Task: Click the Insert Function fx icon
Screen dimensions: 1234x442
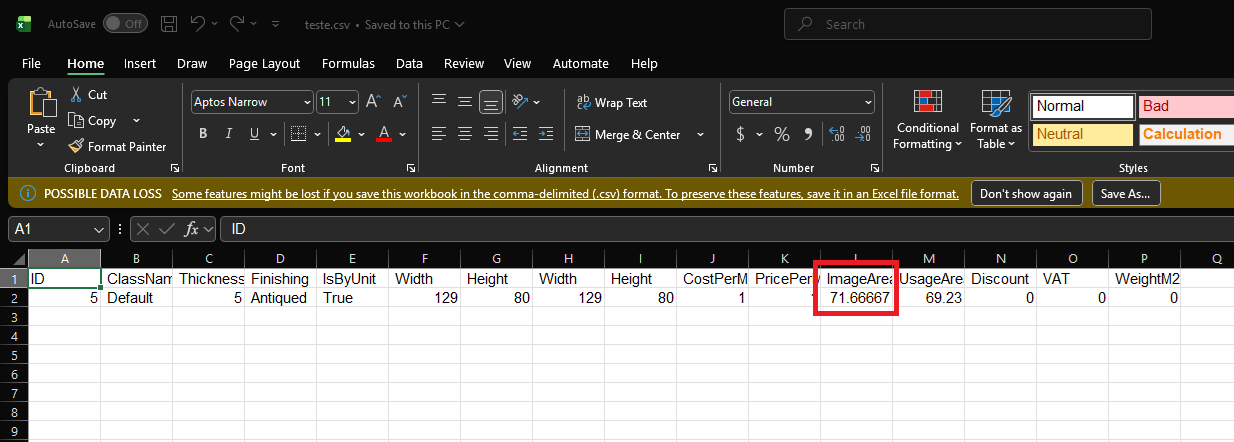Action: click(194, 229)
